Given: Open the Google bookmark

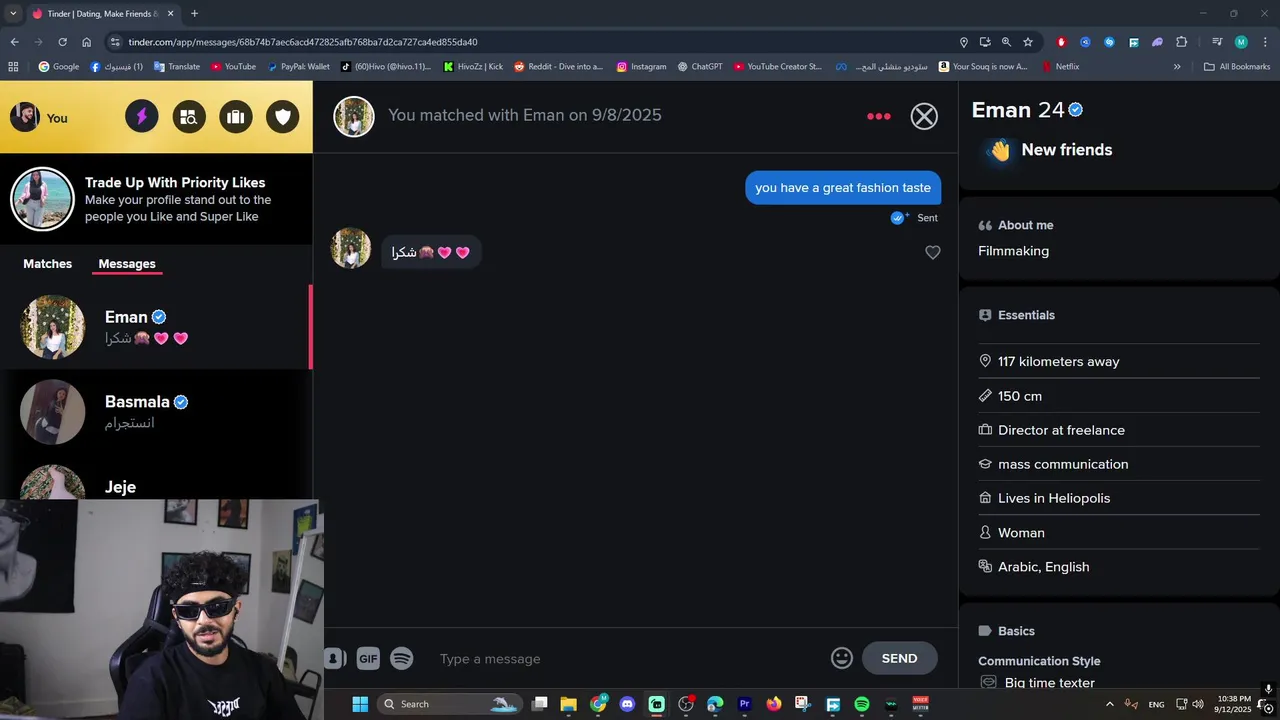Looking at the screenshot, I should pos(59,67).
